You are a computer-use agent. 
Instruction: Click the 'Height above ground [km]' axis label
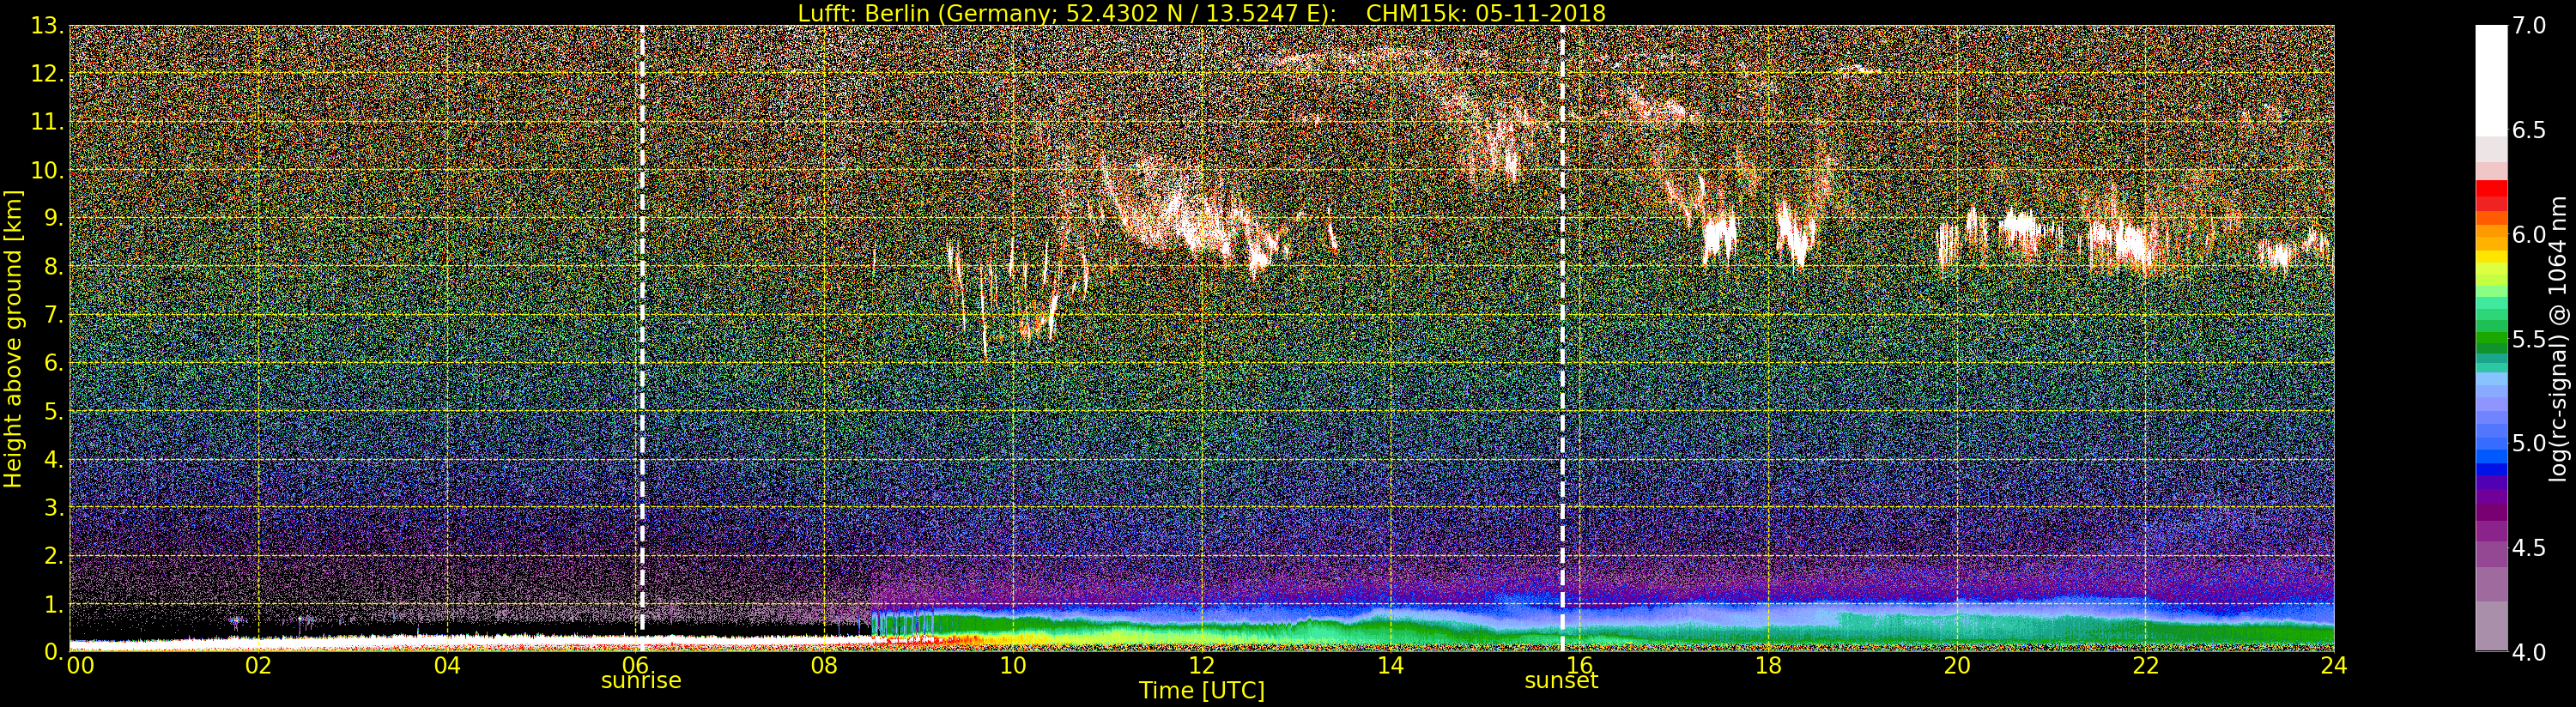click(13, 339)
